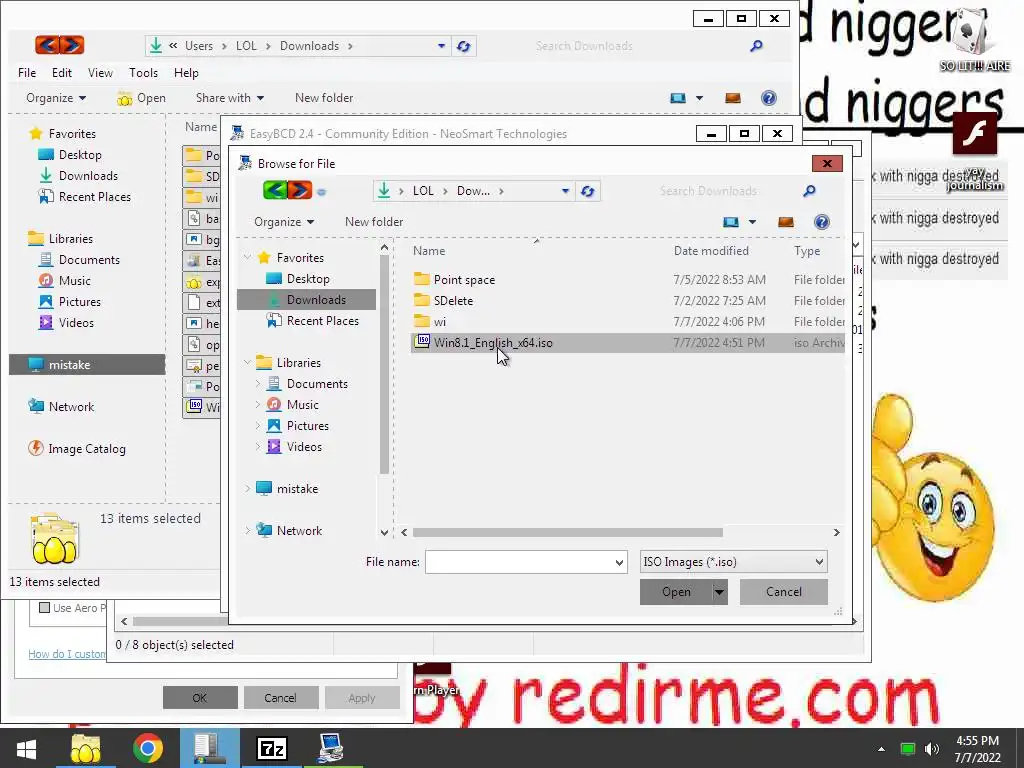Image resolution: width=1024 pixels, height=768 pixels.
Task: Open Edit menu in Explorer window
Action: tap(62, 72)
